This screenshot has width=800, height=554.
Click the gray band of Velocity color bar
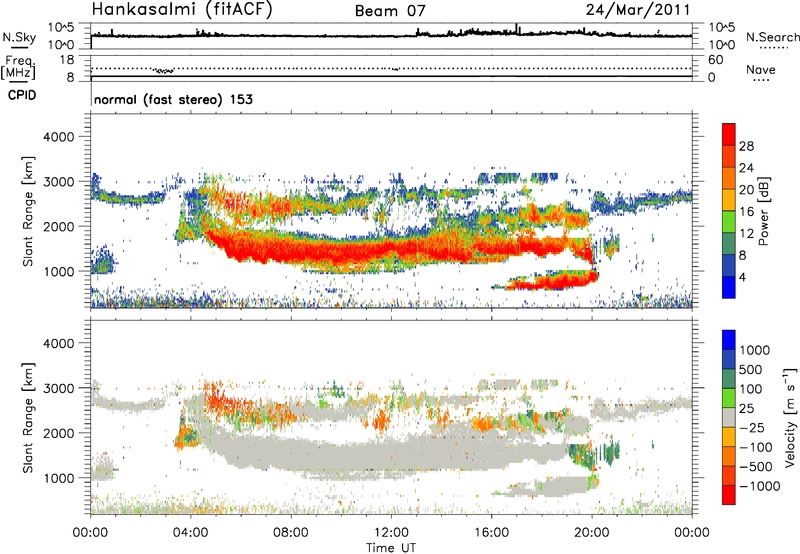[729, 418]
